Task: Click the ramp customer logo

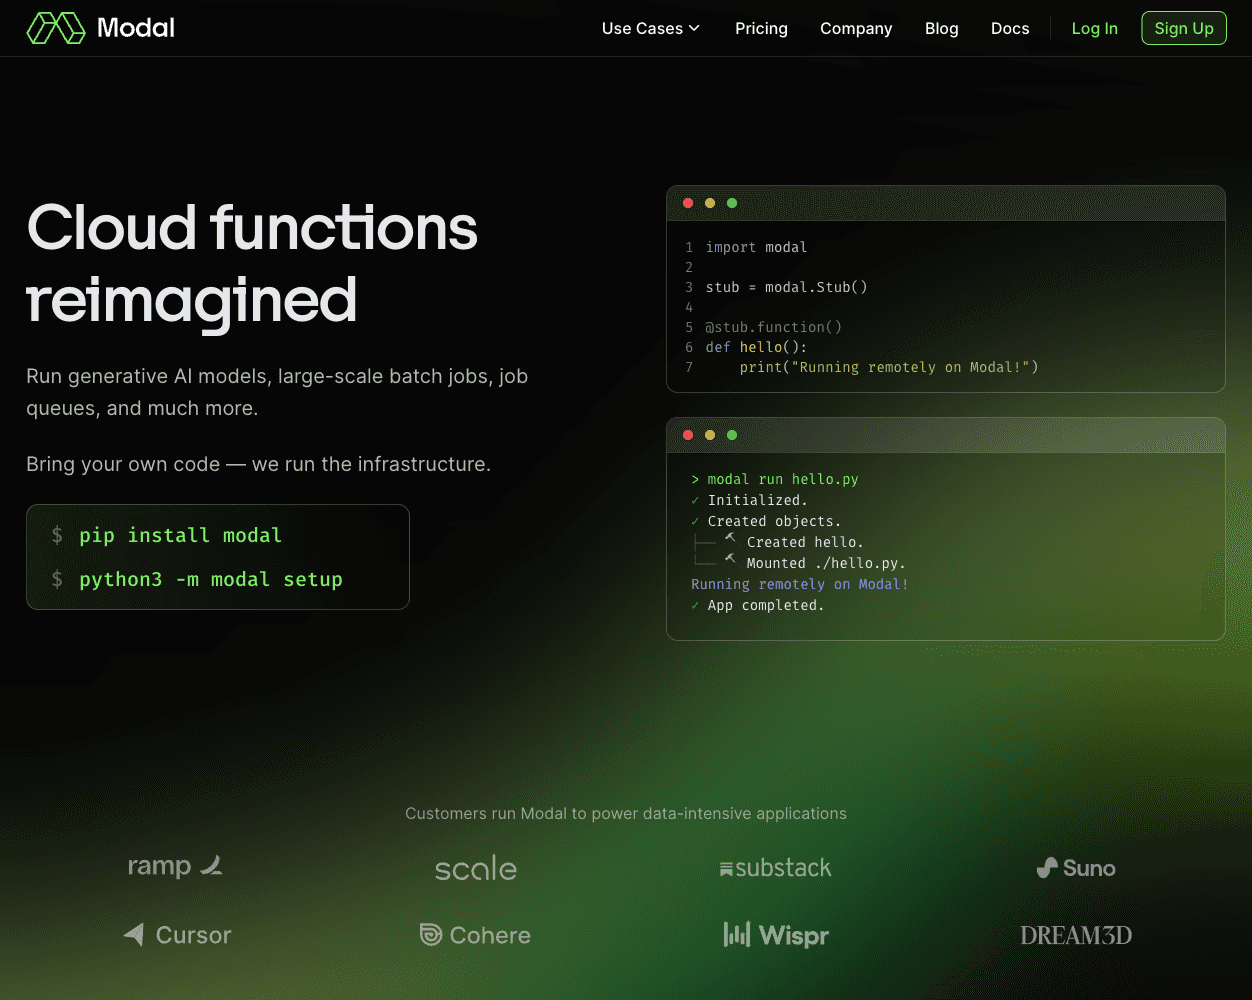Action: click(175, 866)
